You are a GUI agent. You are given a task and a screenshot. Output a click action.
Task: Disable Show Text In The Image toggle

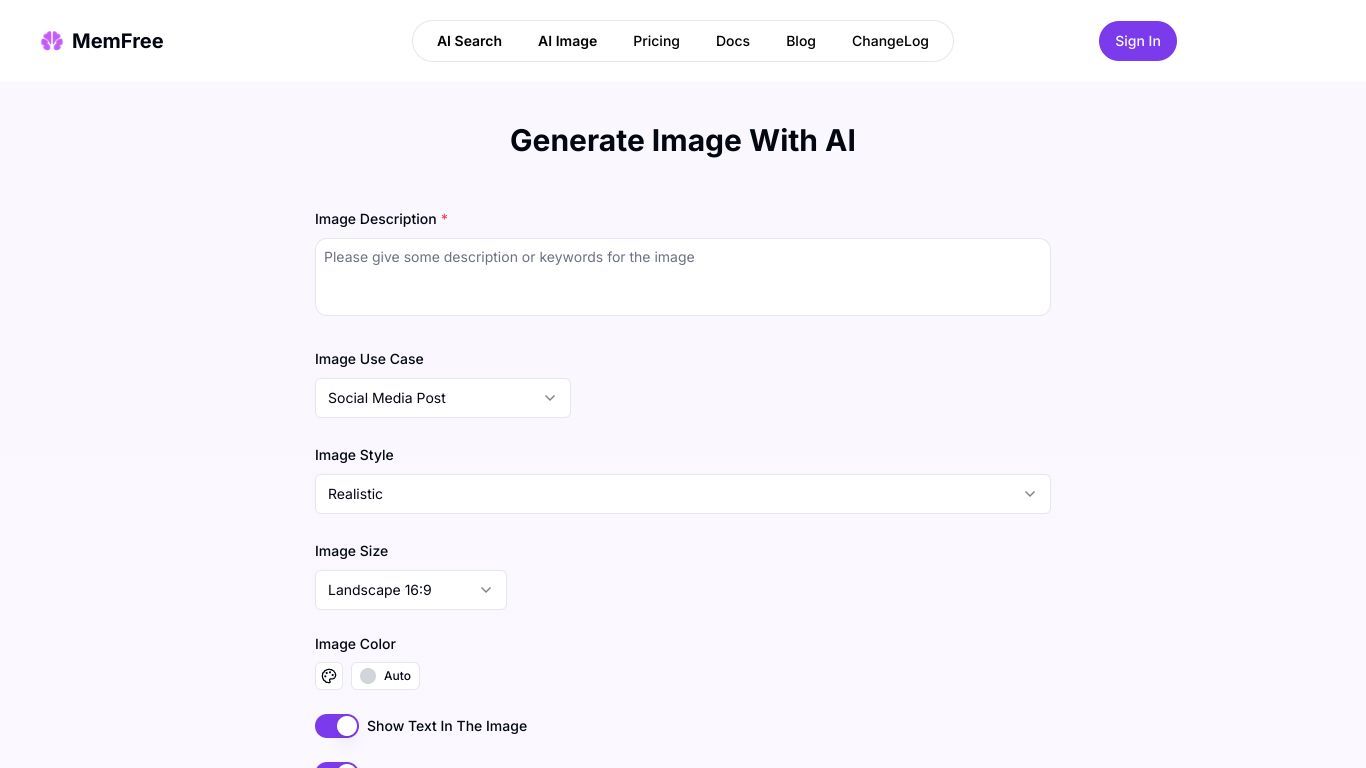pyautogui.click(x=337, y=726)
